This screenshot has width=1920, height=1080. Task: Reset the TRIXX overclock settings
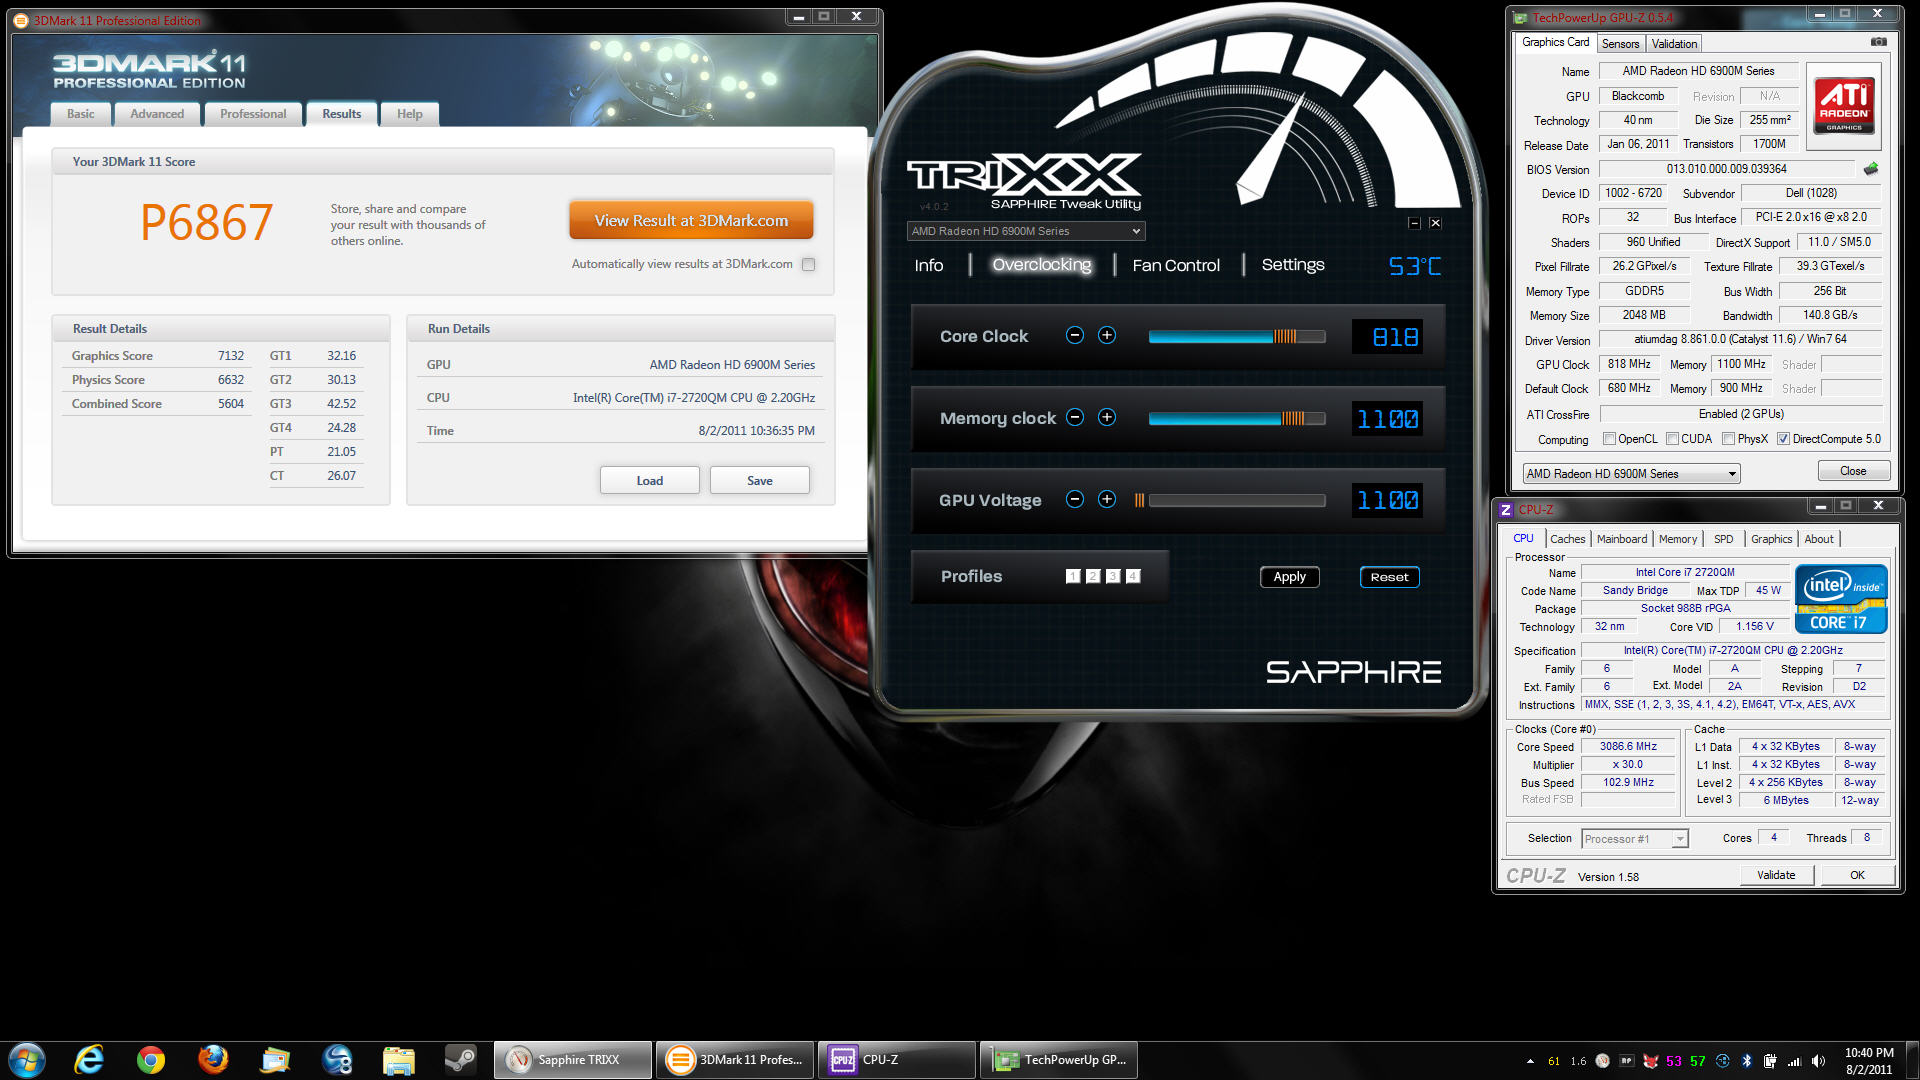(1389, 577)
